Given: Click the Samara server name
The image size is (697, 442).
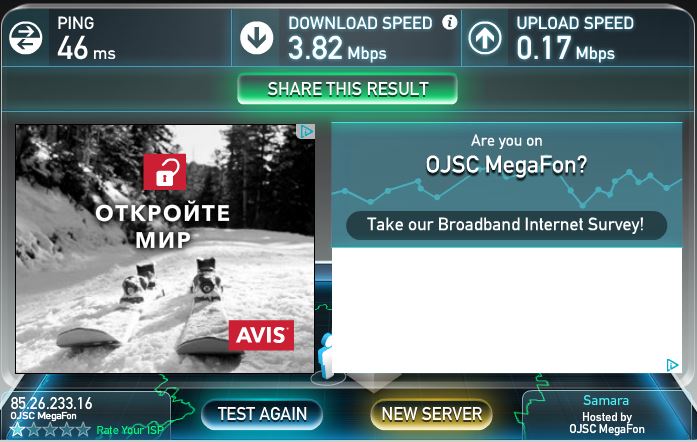Looking at the screenshot, I should [606, 401].
